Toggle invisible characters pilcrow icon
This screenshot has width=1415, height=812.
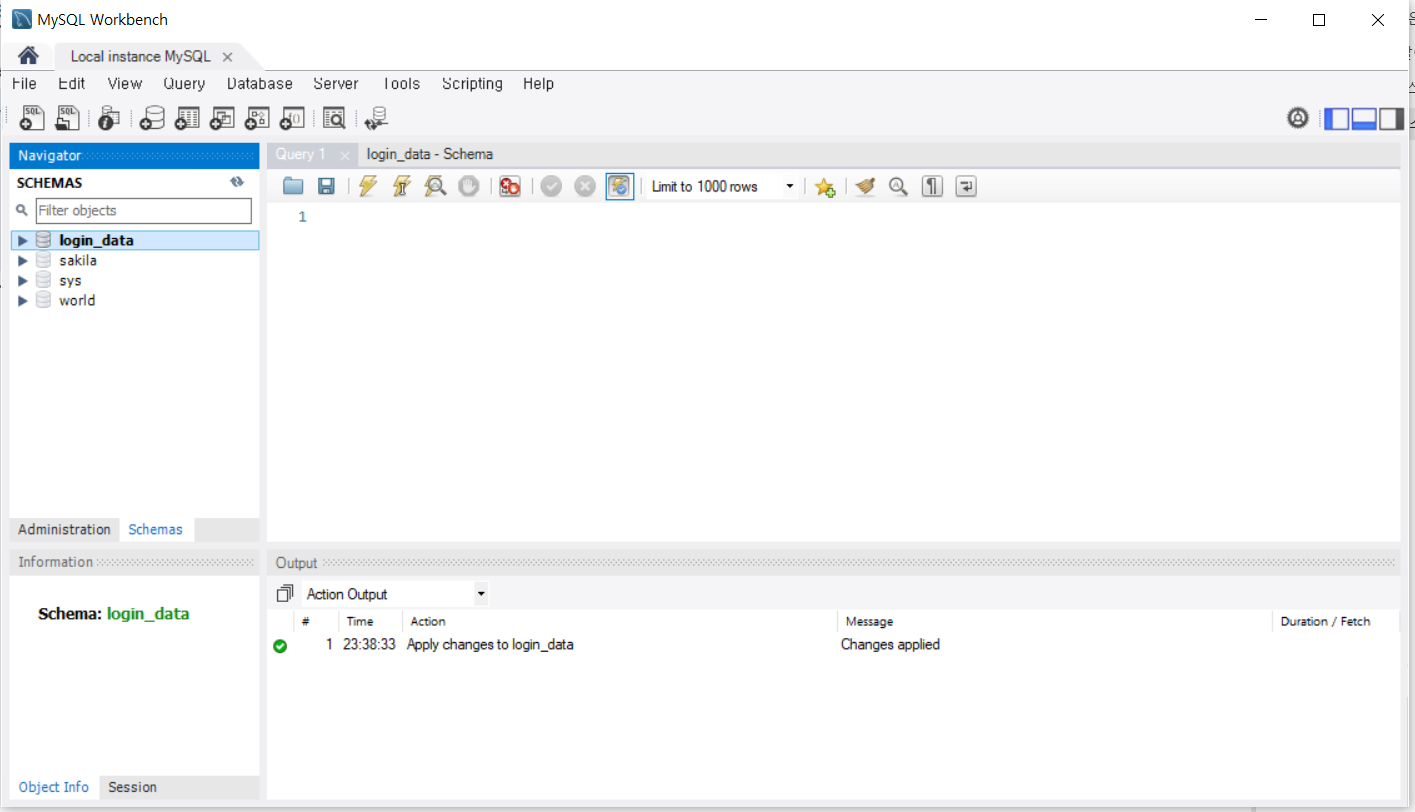click(x=932, y=186)
